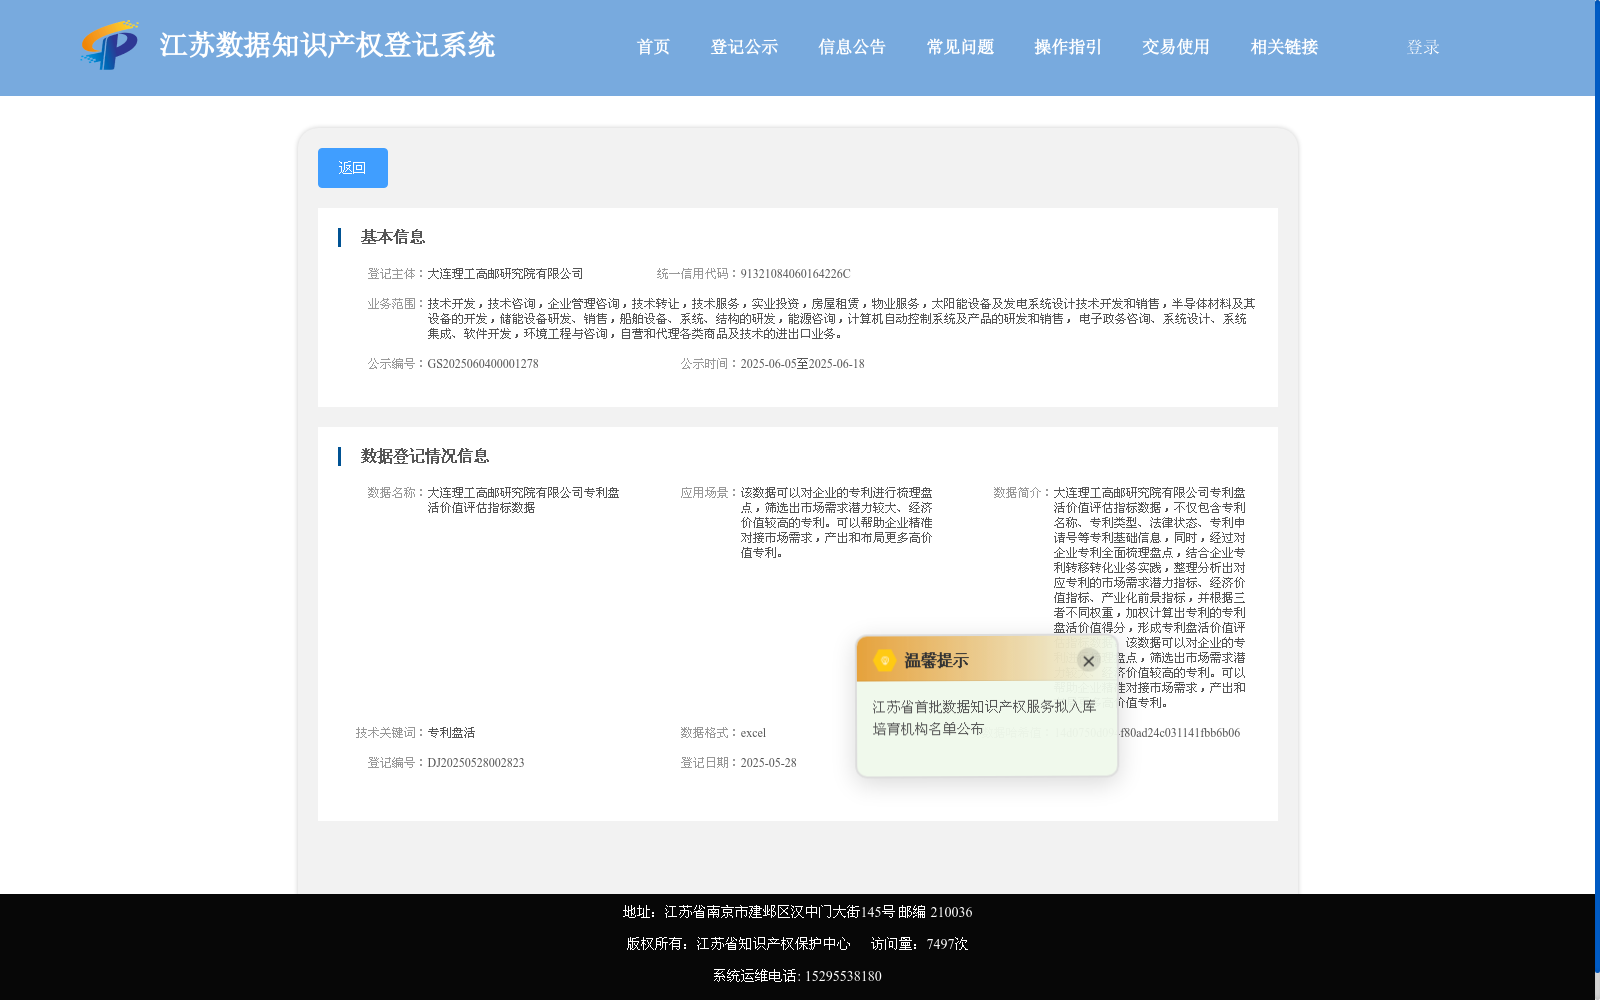Click keyword value 专利盘活

pos(451,733)
